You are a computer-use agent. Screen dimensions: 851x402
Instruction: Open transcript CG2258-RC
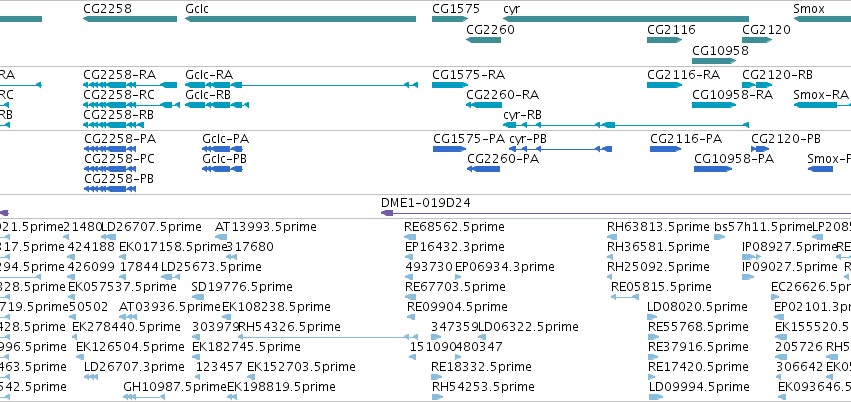[x=119, y=95]
